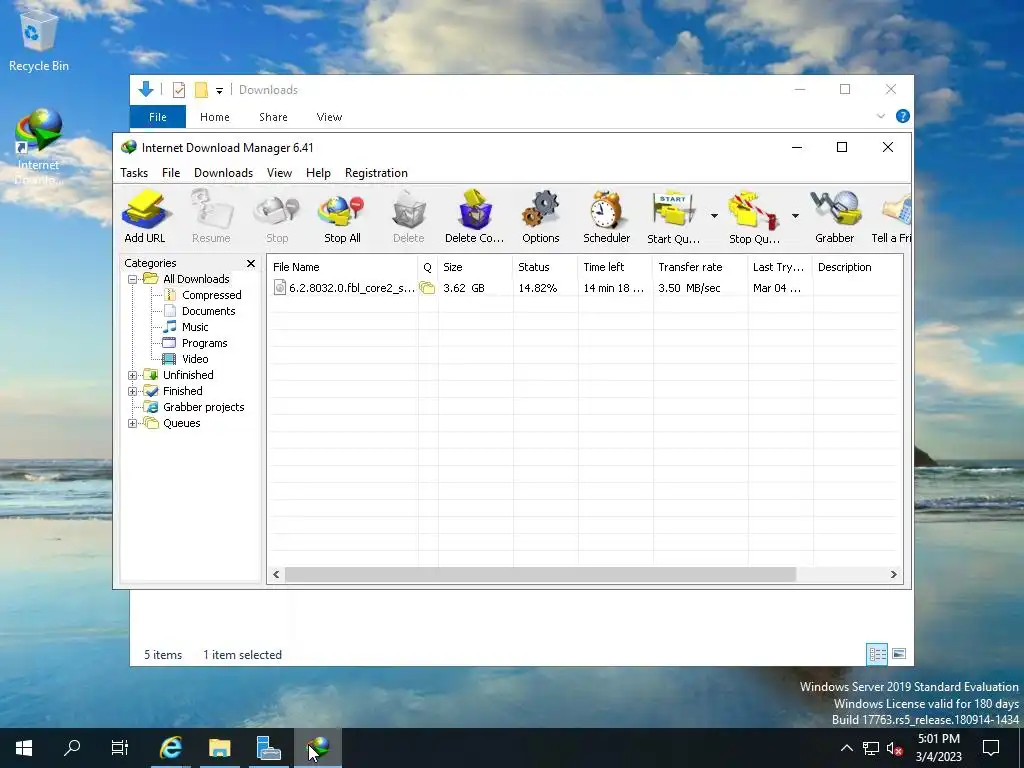The image size is (1024, 768).
Task: Open the View menu in IDM
Action: click(x=279, y=172)
